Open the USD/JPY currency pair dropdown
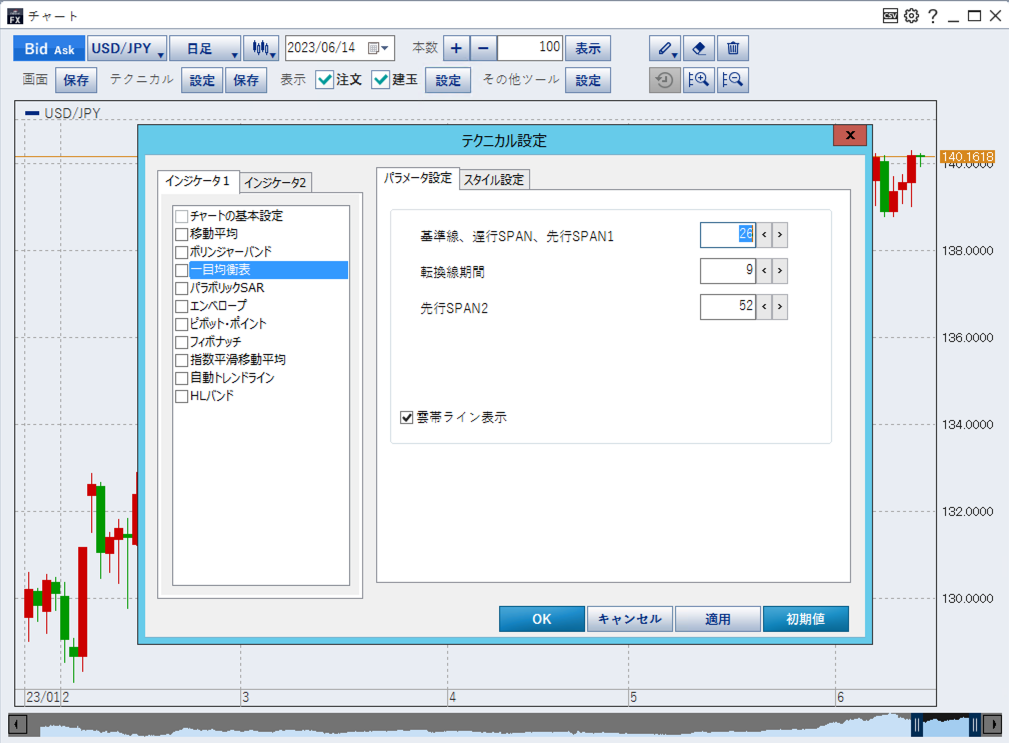This screenshot has height=743, width=1009. [x=127, y=48]
